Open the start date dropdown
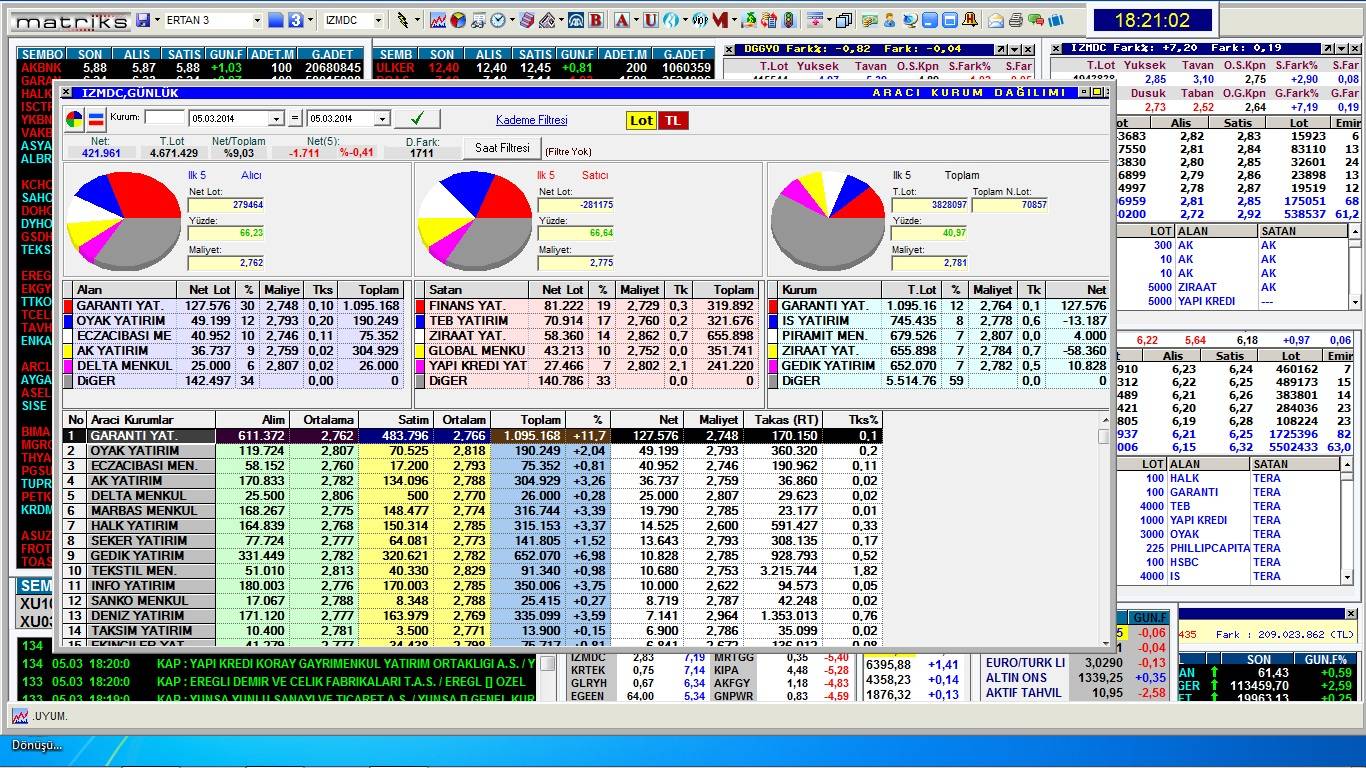This screenshot has height=768, width=1366. tap(277, 119)
